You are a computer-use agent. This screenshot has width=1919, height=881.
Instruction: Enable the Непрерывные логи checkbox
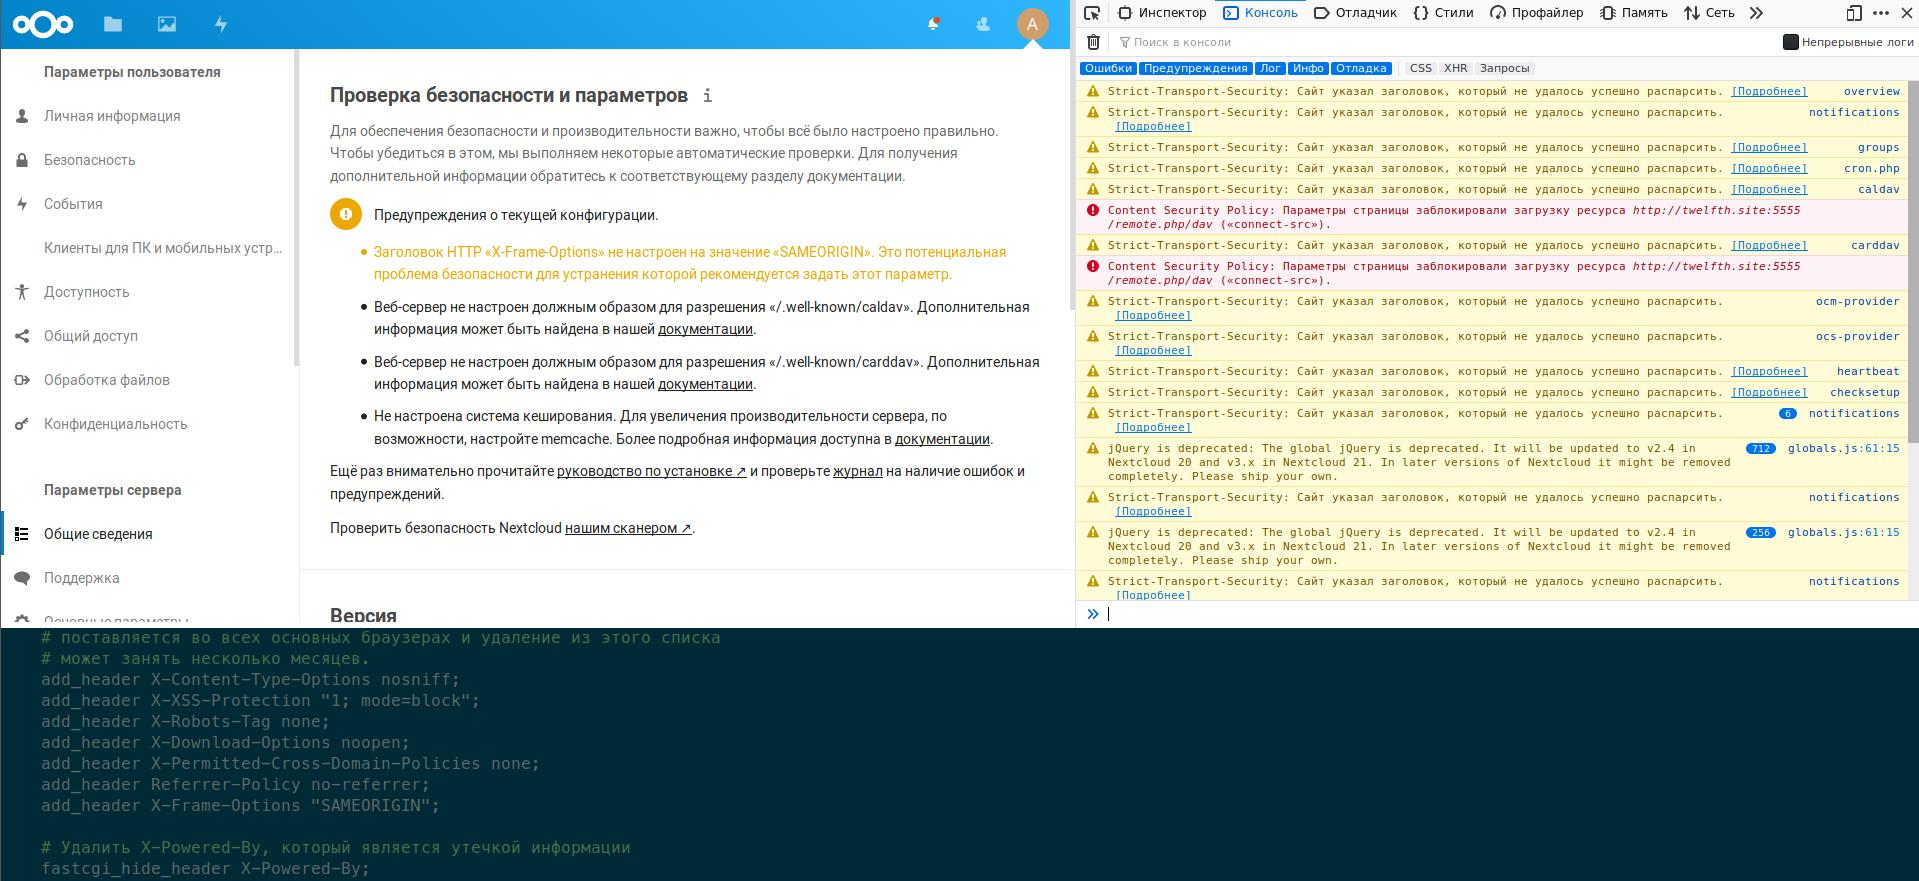1791,42
